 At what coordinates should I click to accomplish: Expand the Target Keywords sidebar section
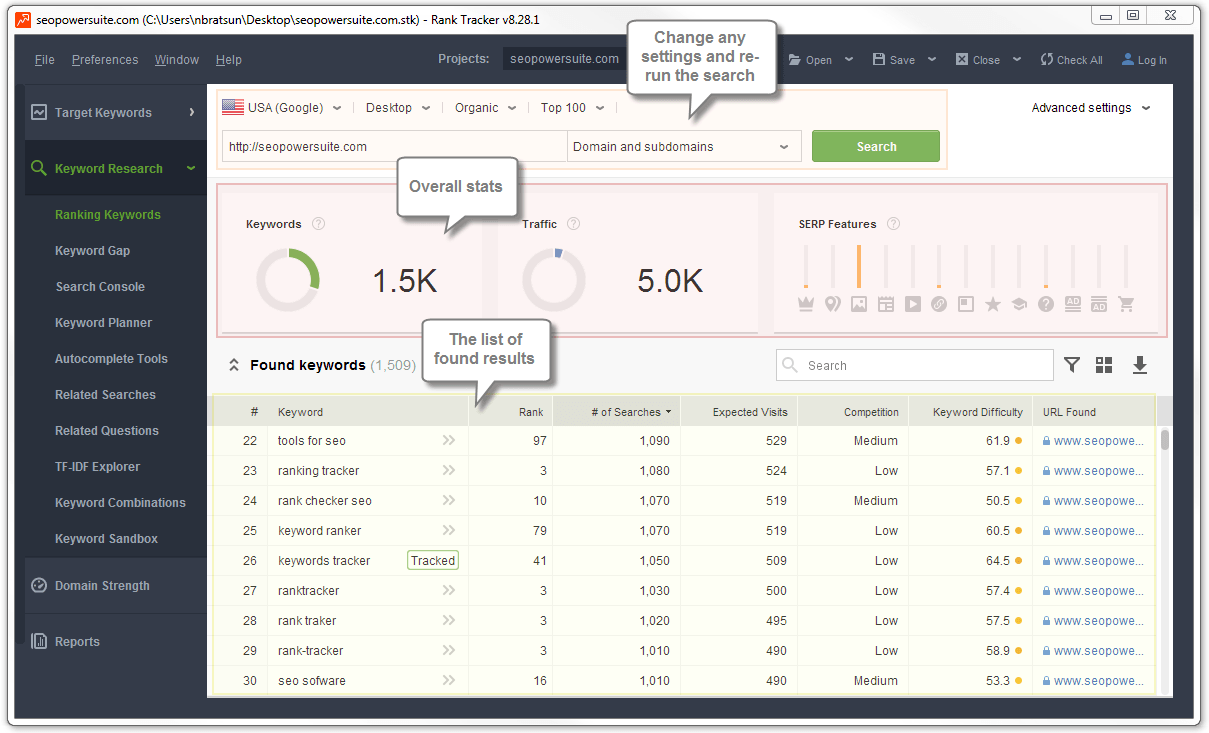191,112
